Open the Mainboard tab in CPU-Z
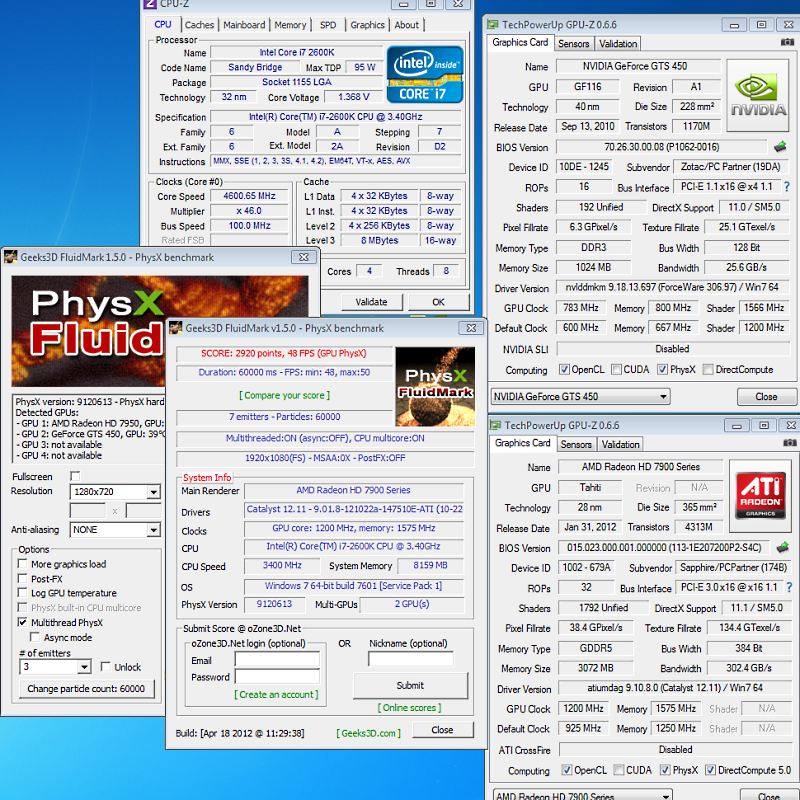 pos(244,25)
